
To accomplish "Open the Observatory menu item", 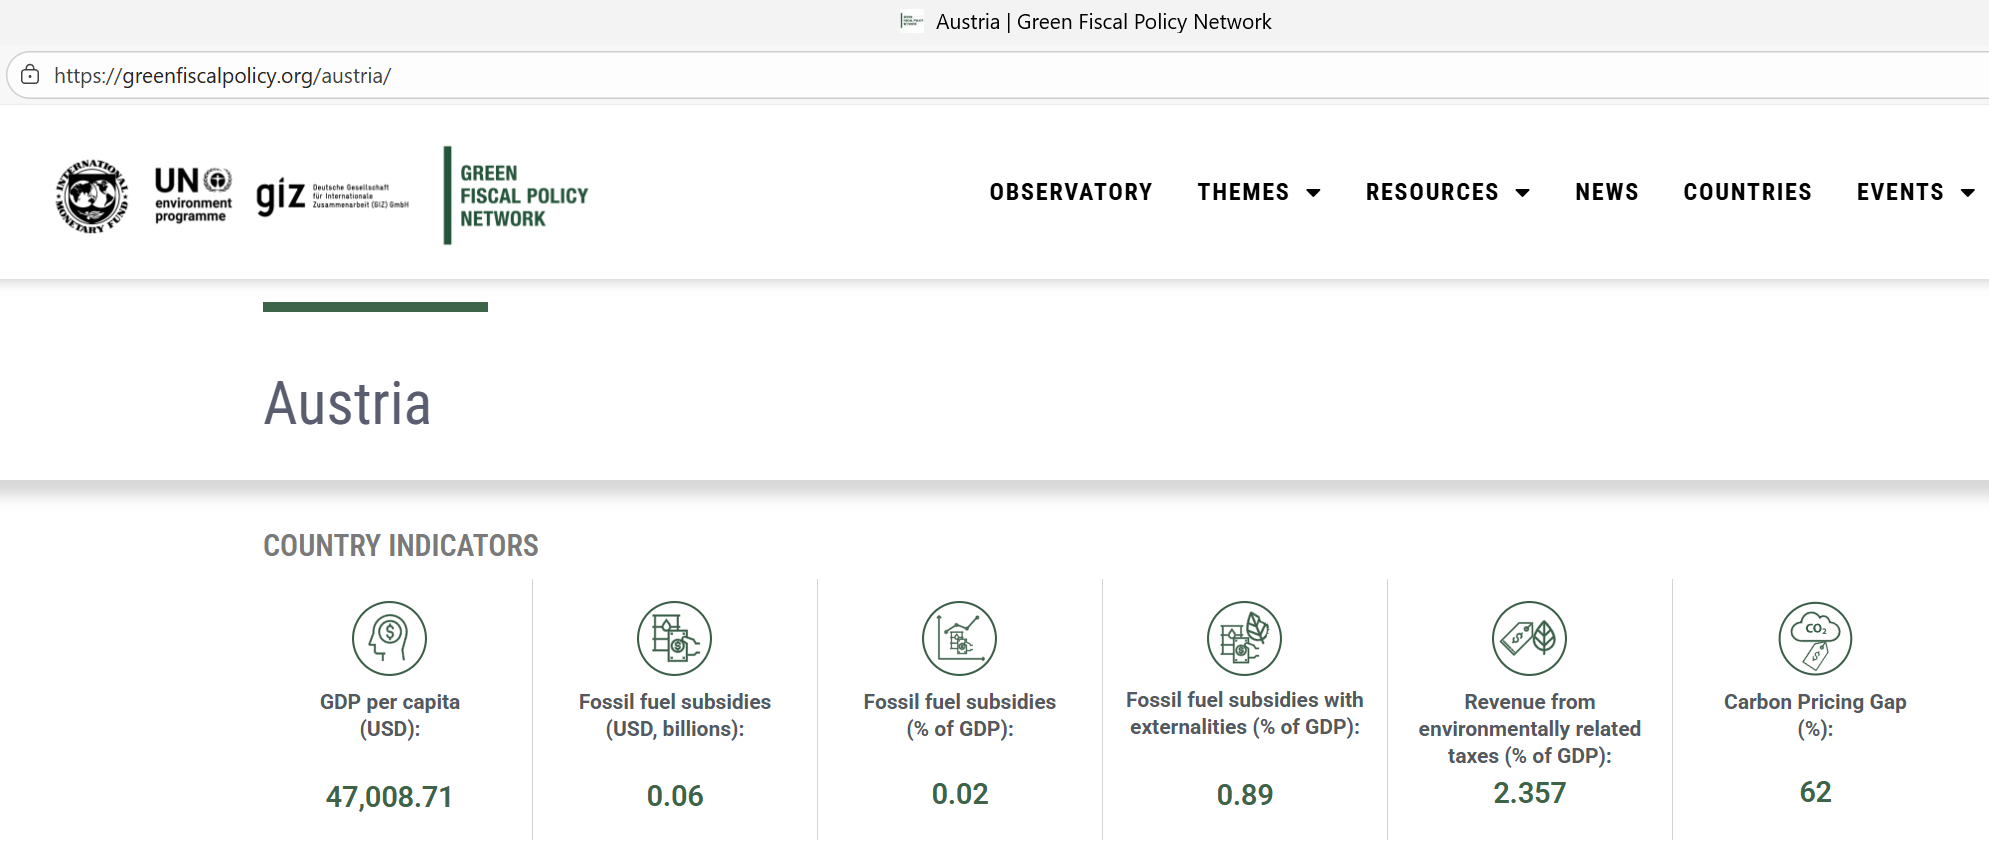I will tap(1070, 192).
